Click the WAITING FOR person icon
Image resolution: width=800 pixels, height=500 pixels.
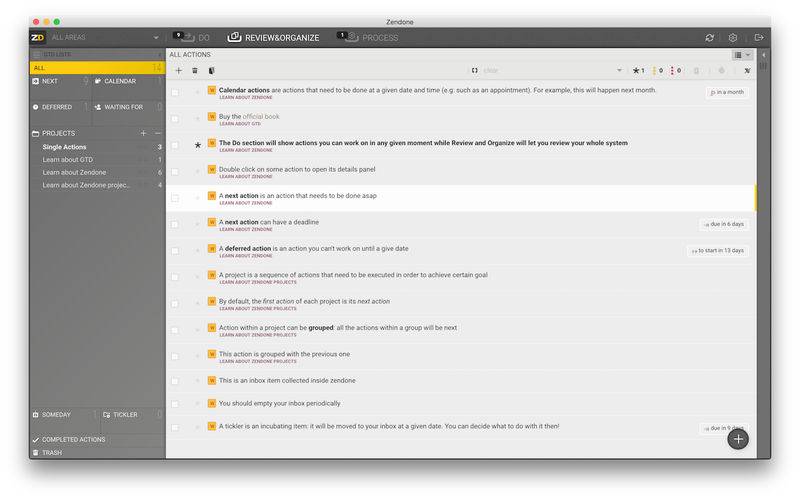[x=98, y=107]
